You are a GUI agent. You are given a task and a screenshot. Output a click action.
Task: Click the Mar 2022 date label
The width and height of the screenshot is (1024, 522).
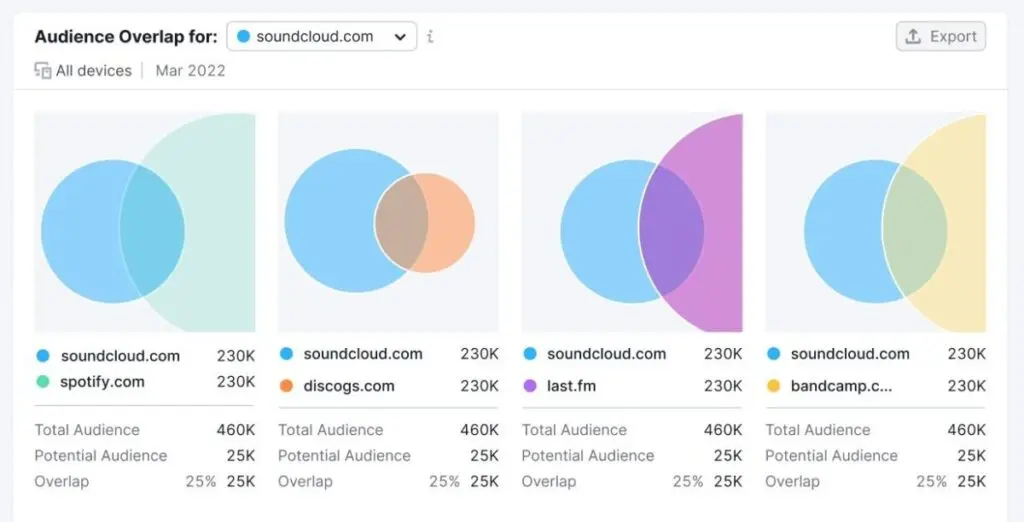(x=190, y=71)
